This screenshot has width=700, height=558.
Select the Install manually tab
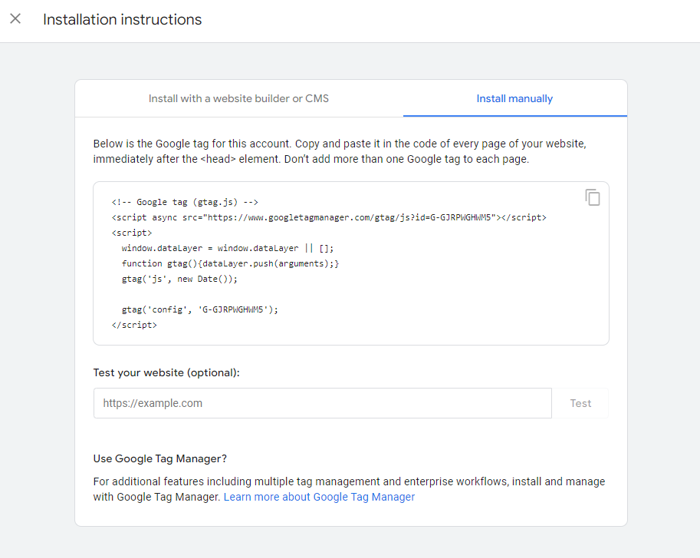(514, 99)
